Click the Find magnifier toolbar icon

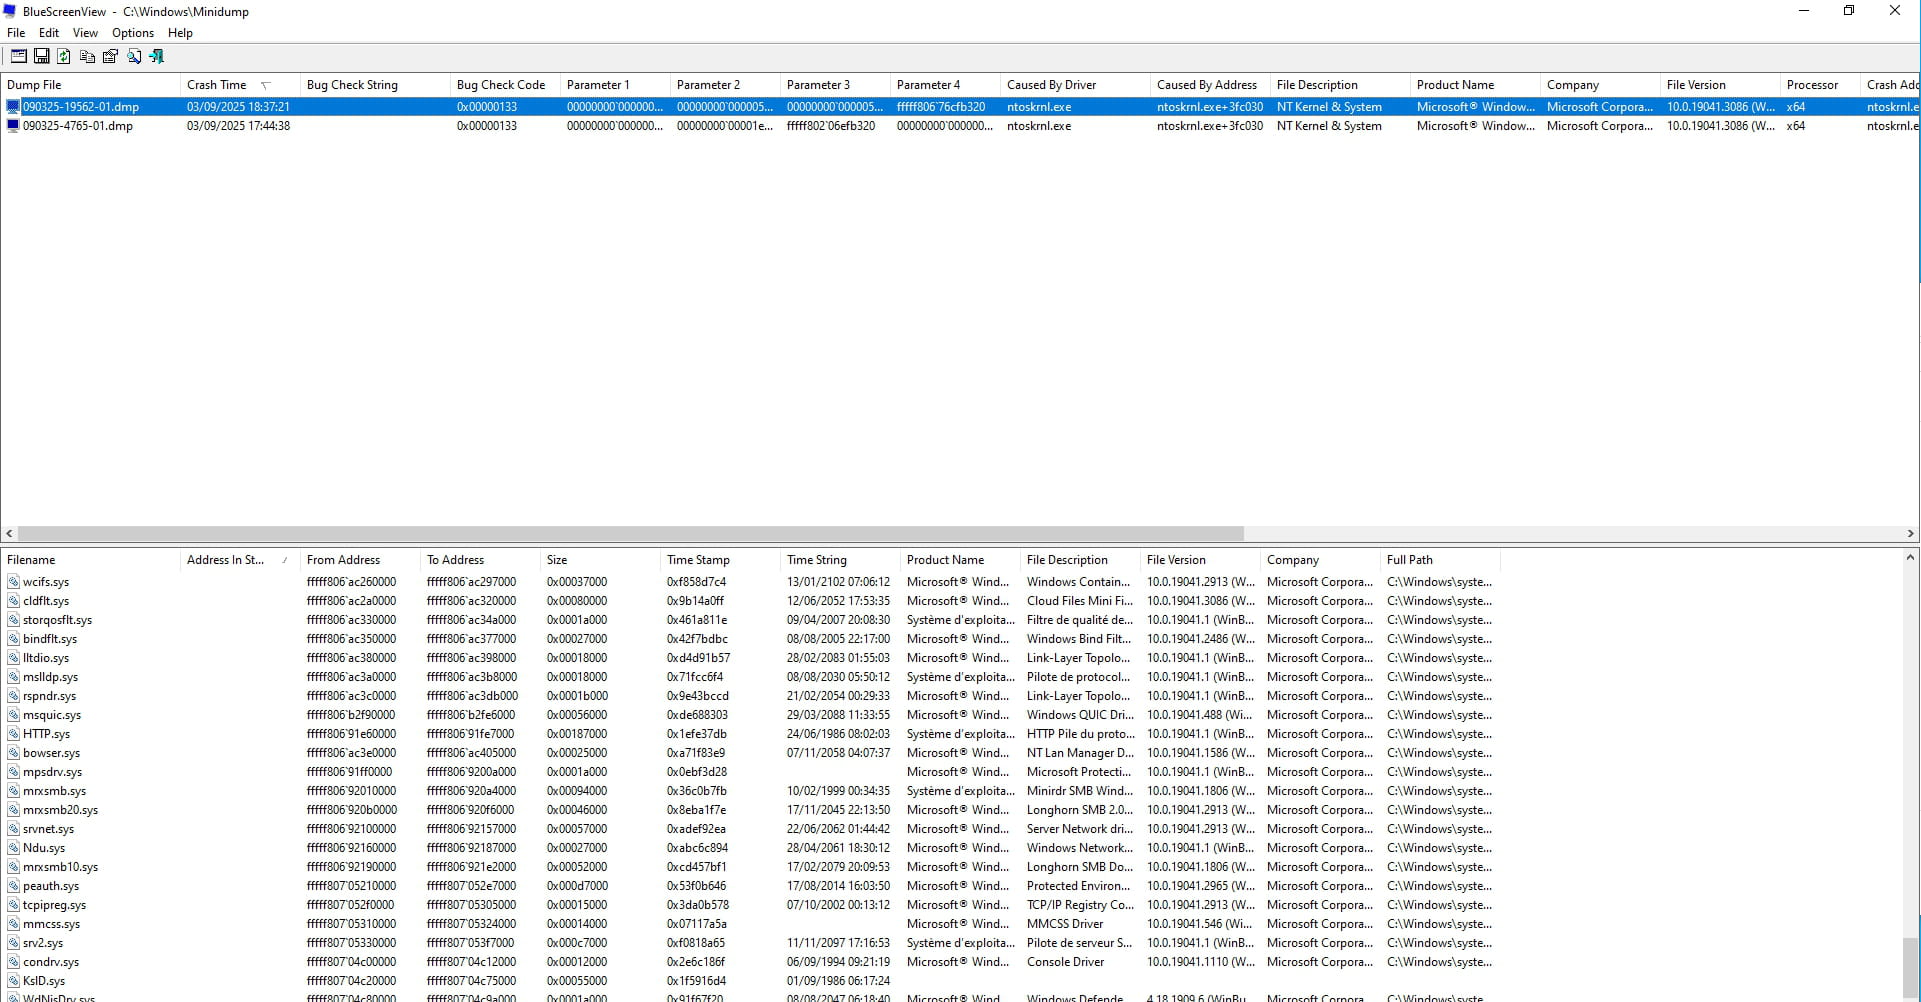[x=134, y=56]
